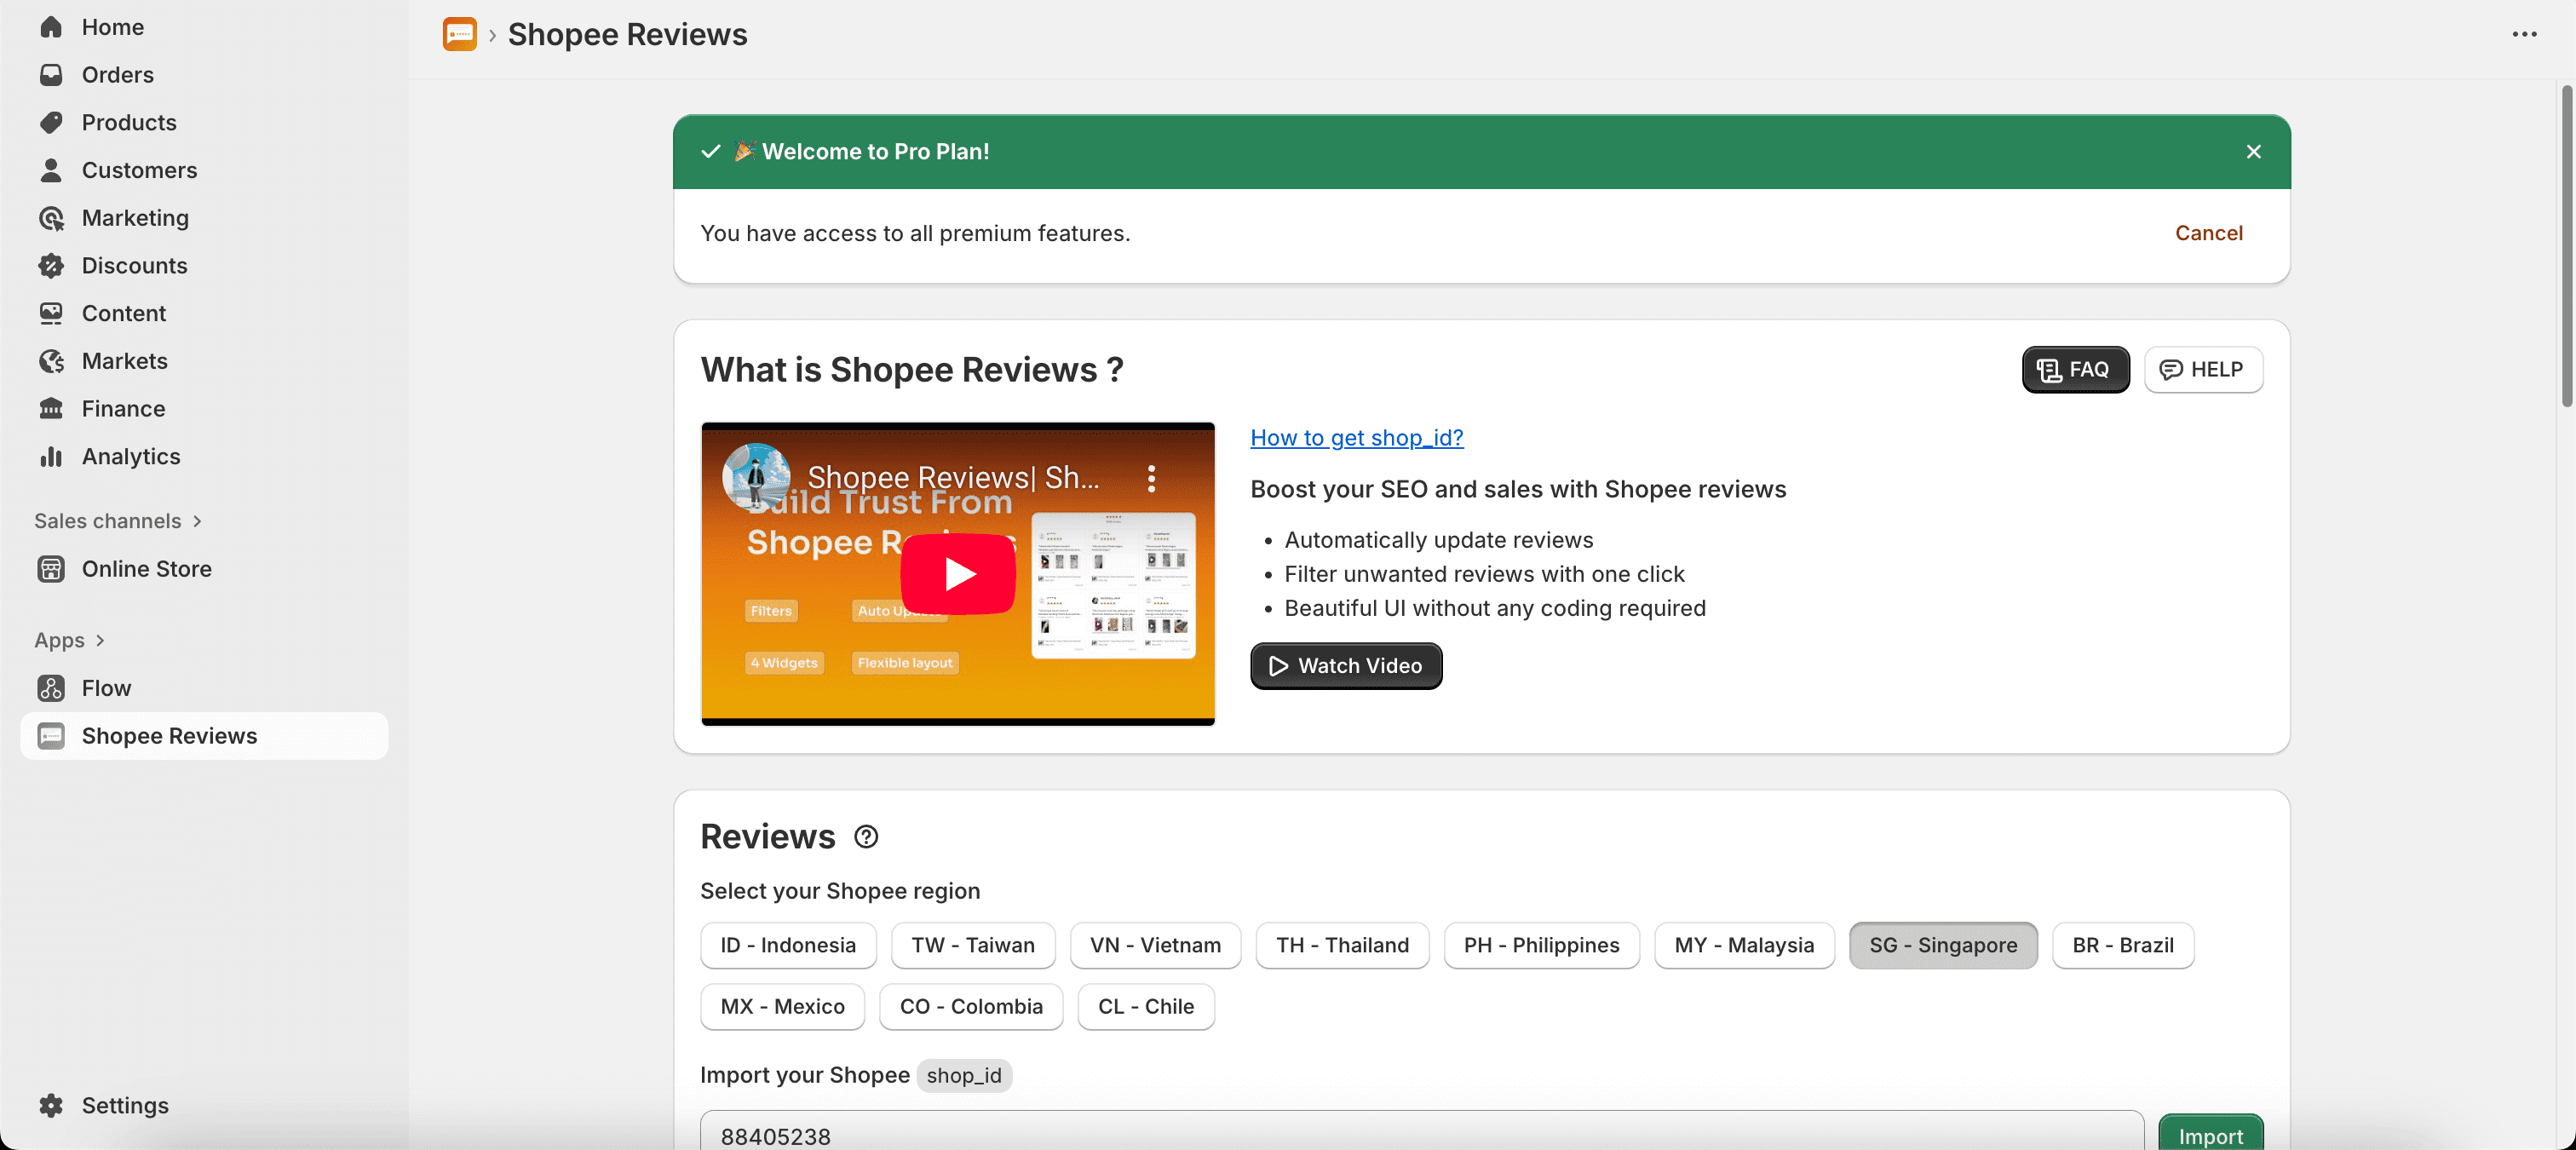Open Settings with the gear icon
Viewport: 2576px width, 1150px height.
point(52,1105)
